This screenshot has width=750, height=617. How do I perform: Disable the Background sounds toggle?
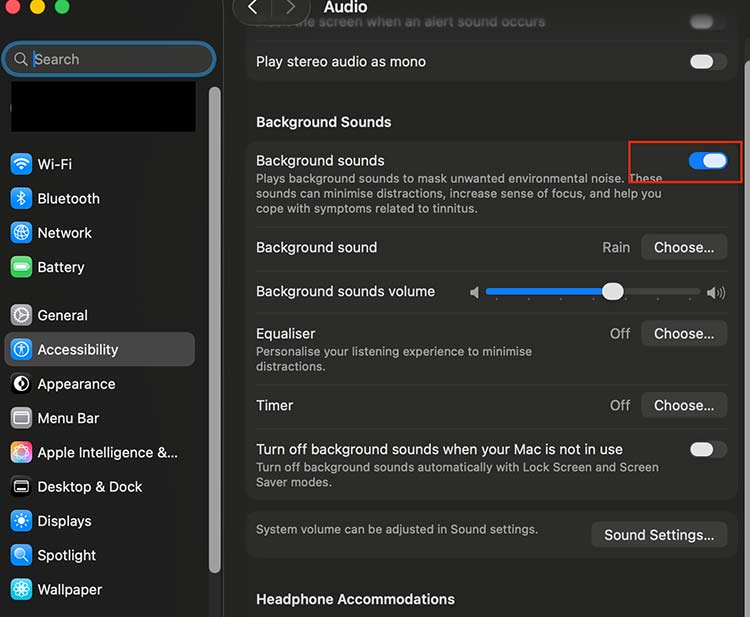(708, 161)
